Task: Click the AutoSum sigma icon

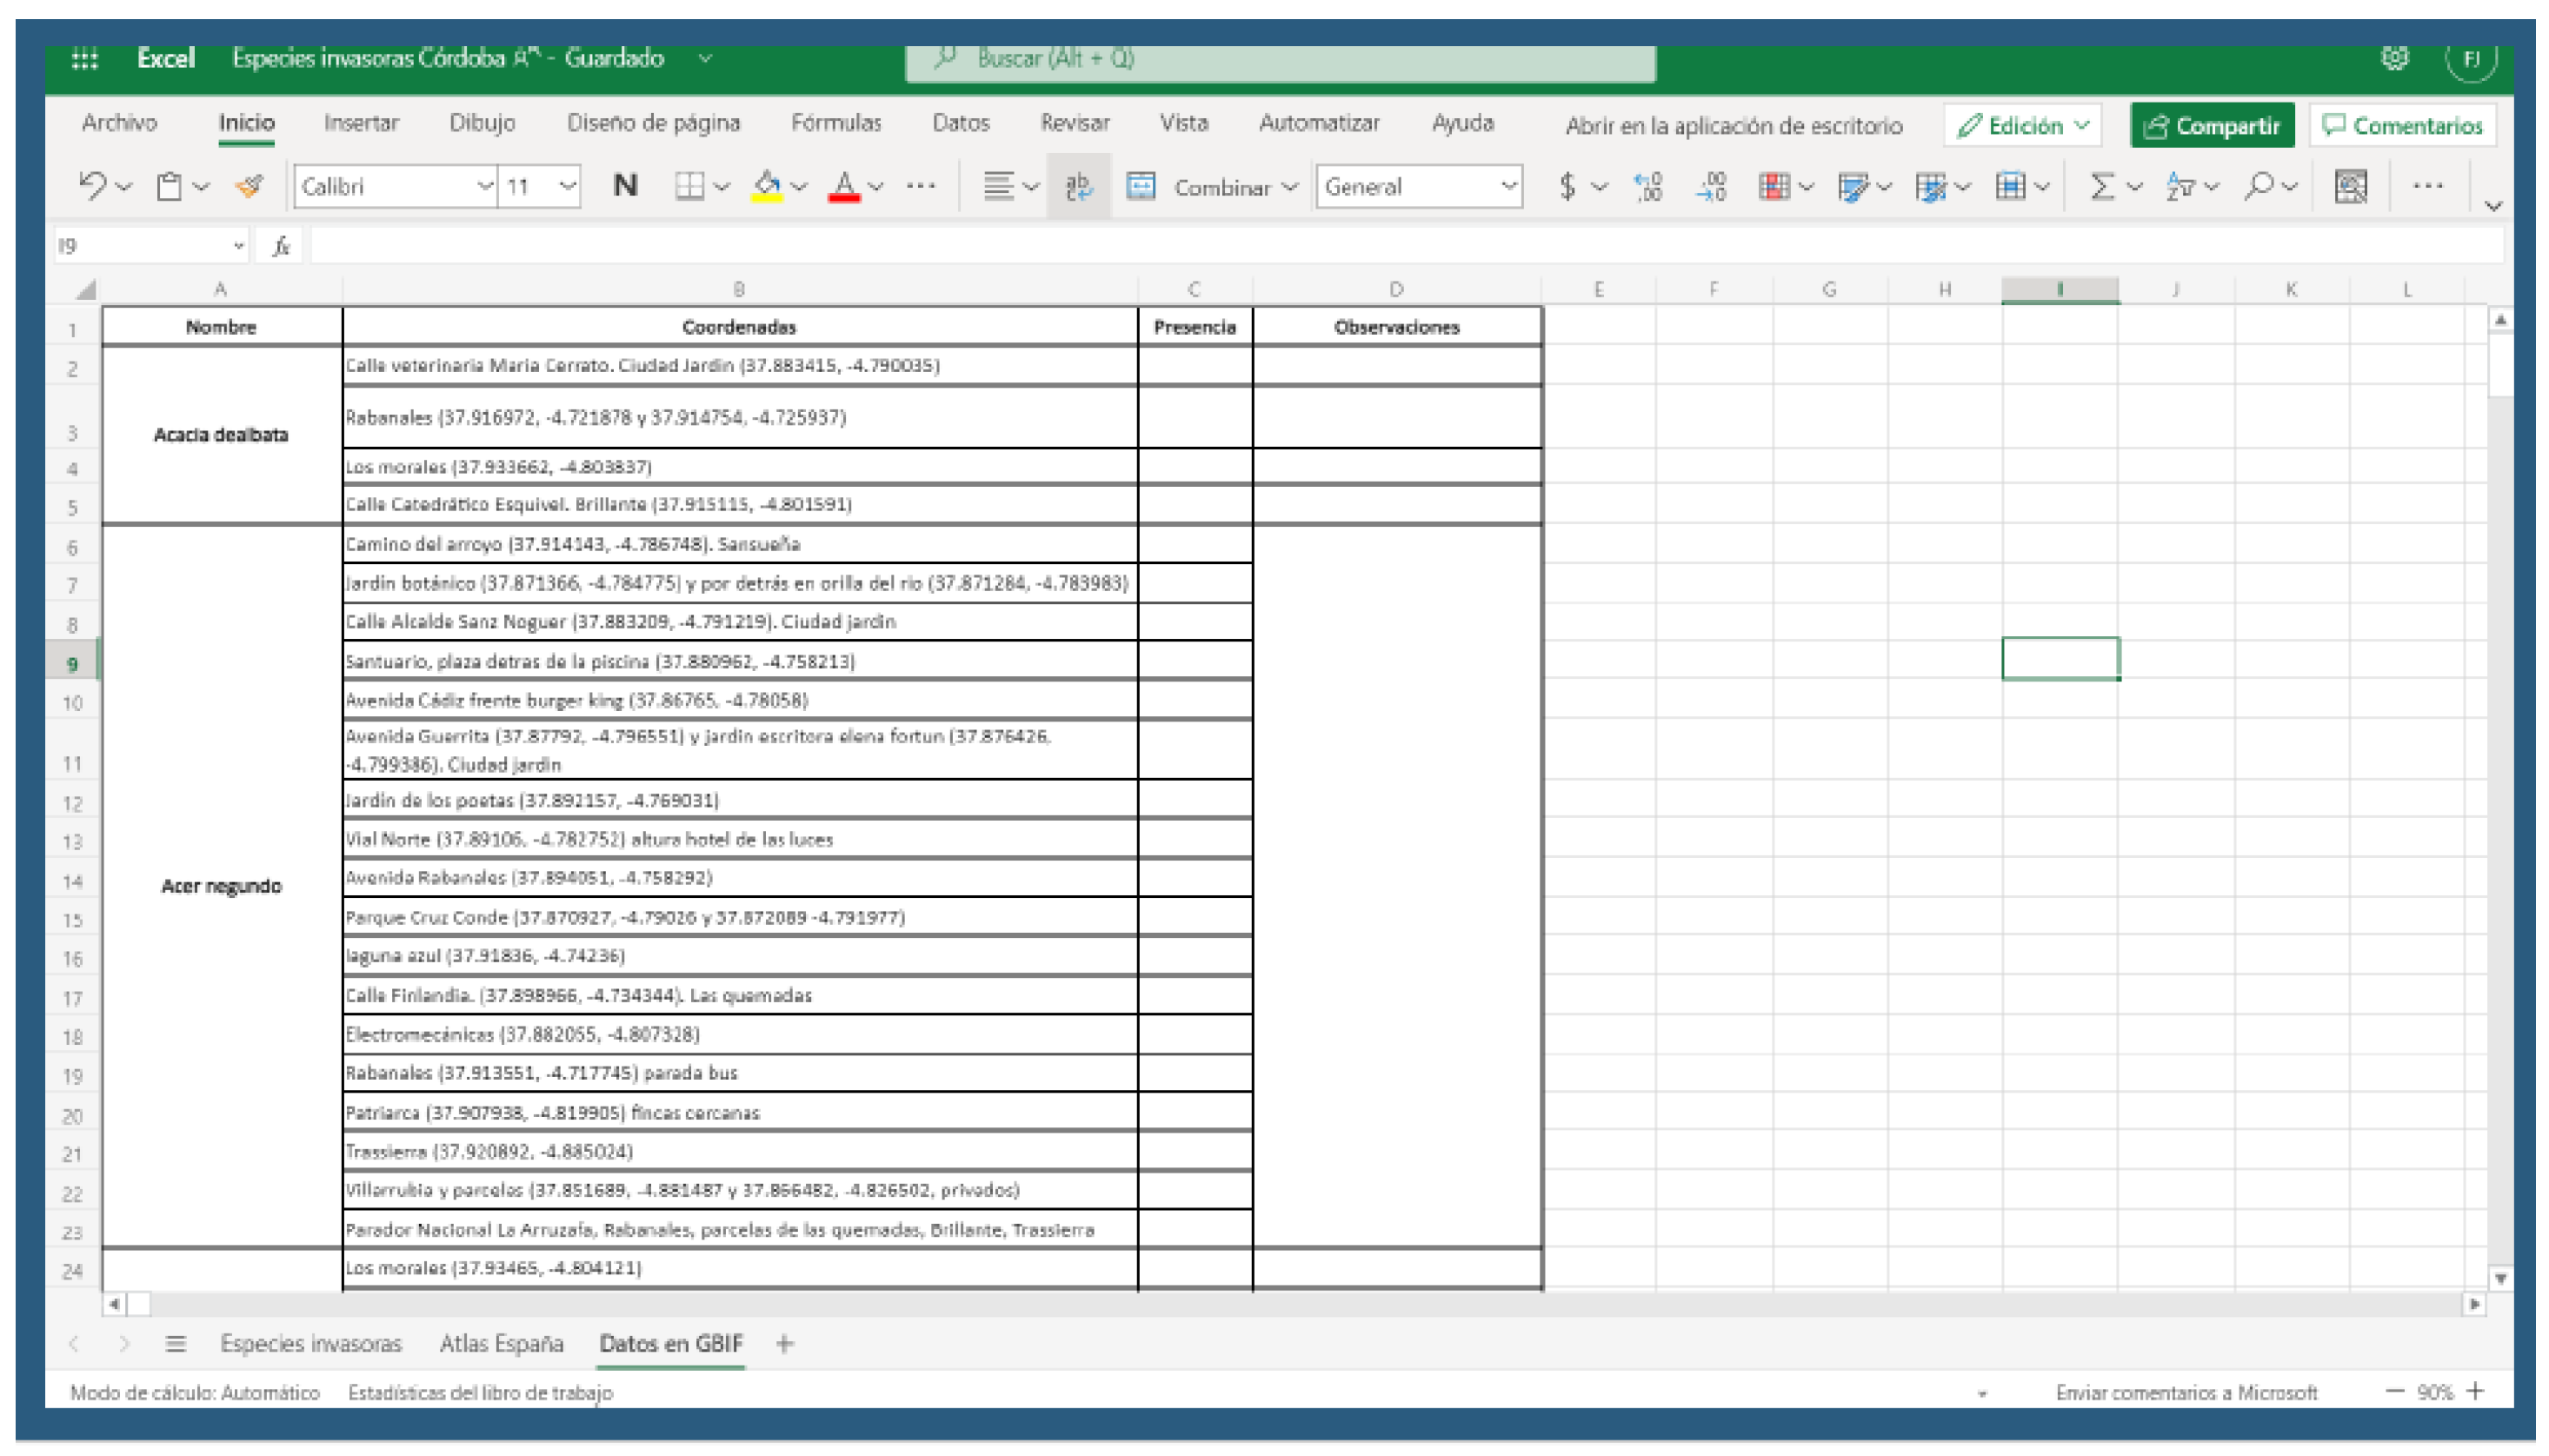Action: pos(2102,186)
